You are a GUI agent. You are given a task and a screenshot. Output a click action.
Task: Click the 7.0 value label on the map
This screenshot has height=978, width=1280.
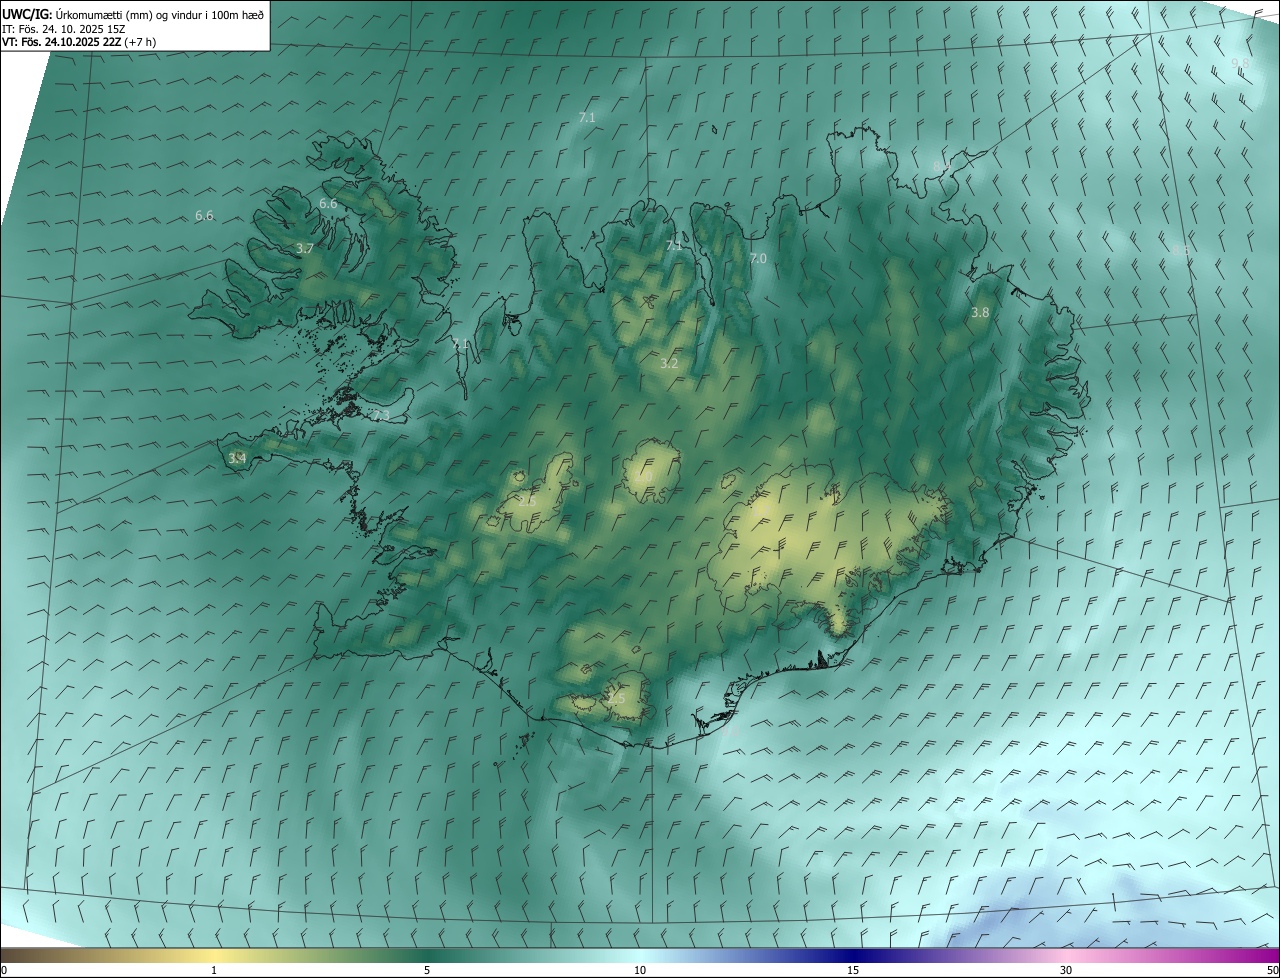pos(758,258)
